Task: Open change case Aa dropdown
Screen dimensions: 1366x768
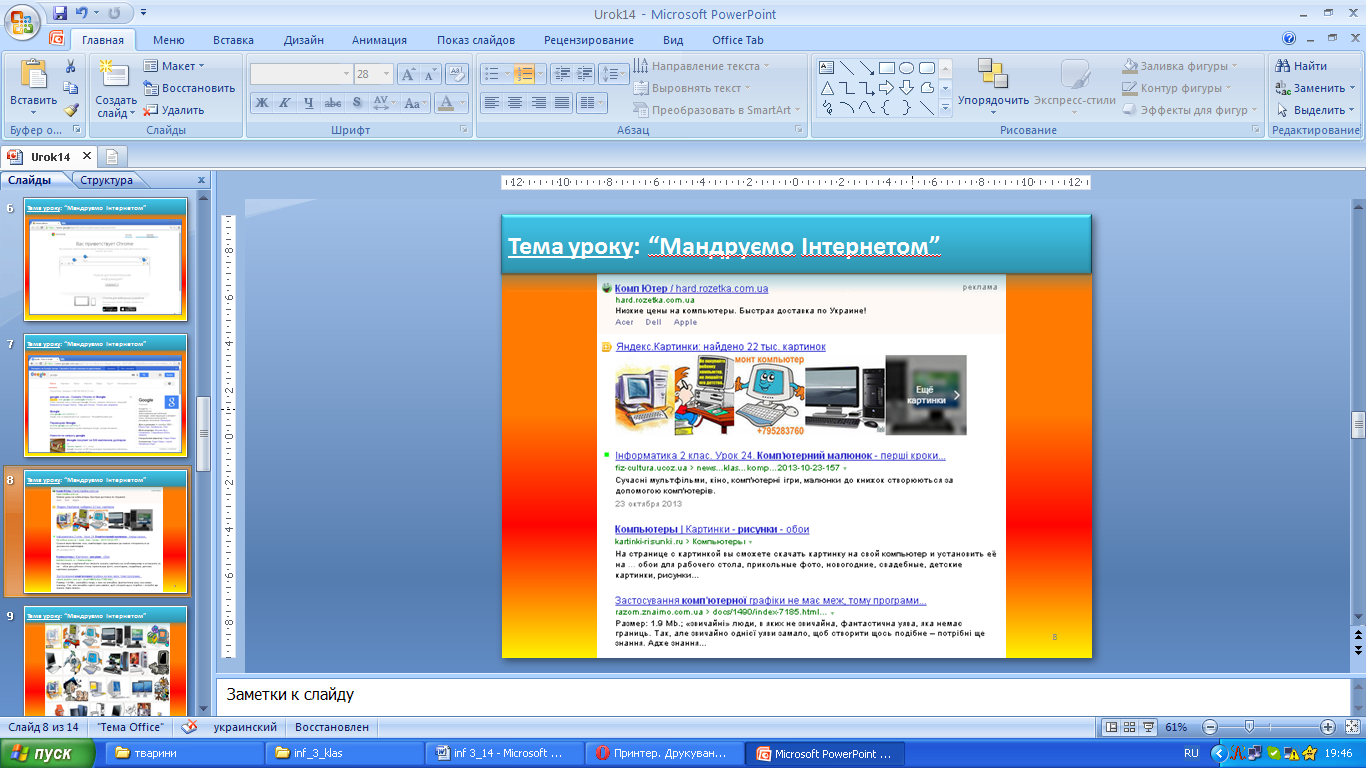Action: [416, 102]
